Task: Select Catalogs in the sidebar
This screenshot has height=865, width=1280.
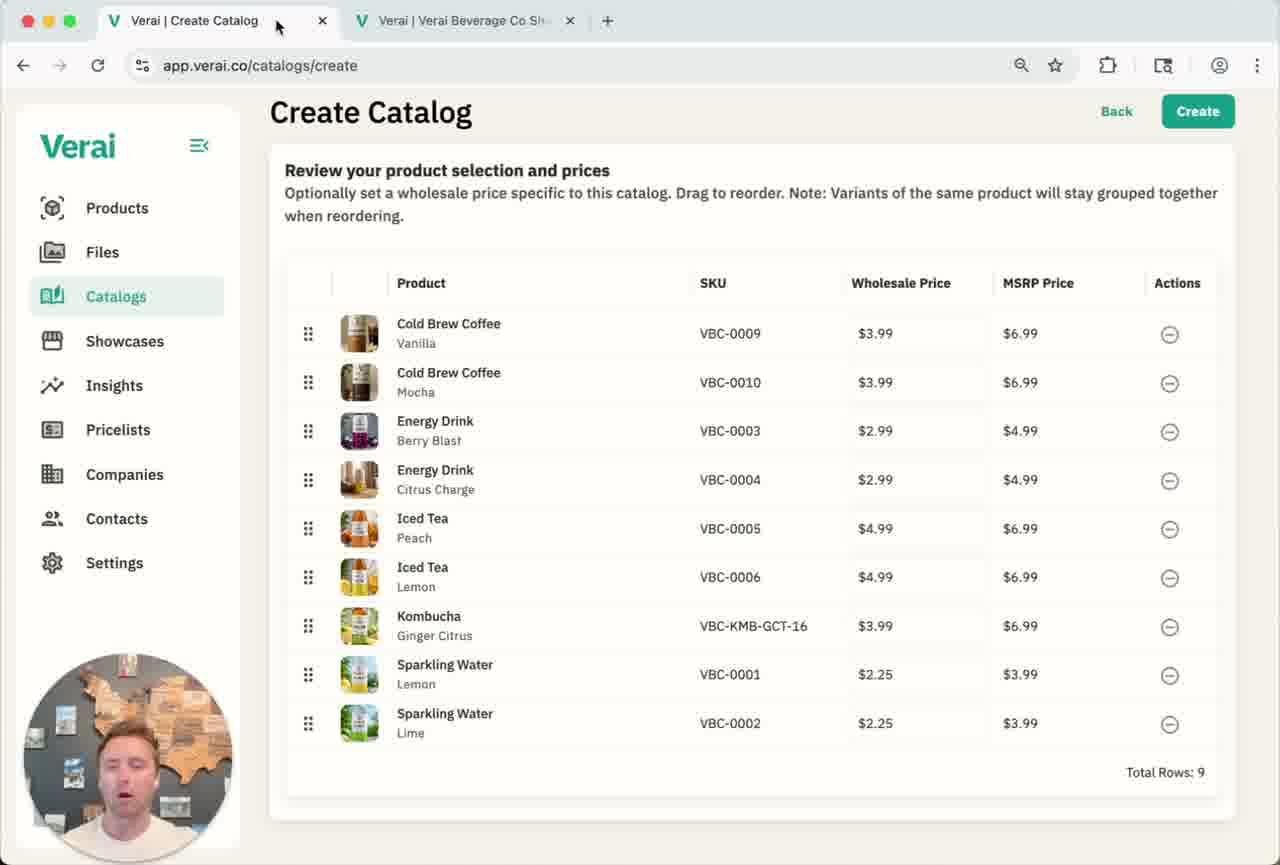Action: click(x=127, y=296)
